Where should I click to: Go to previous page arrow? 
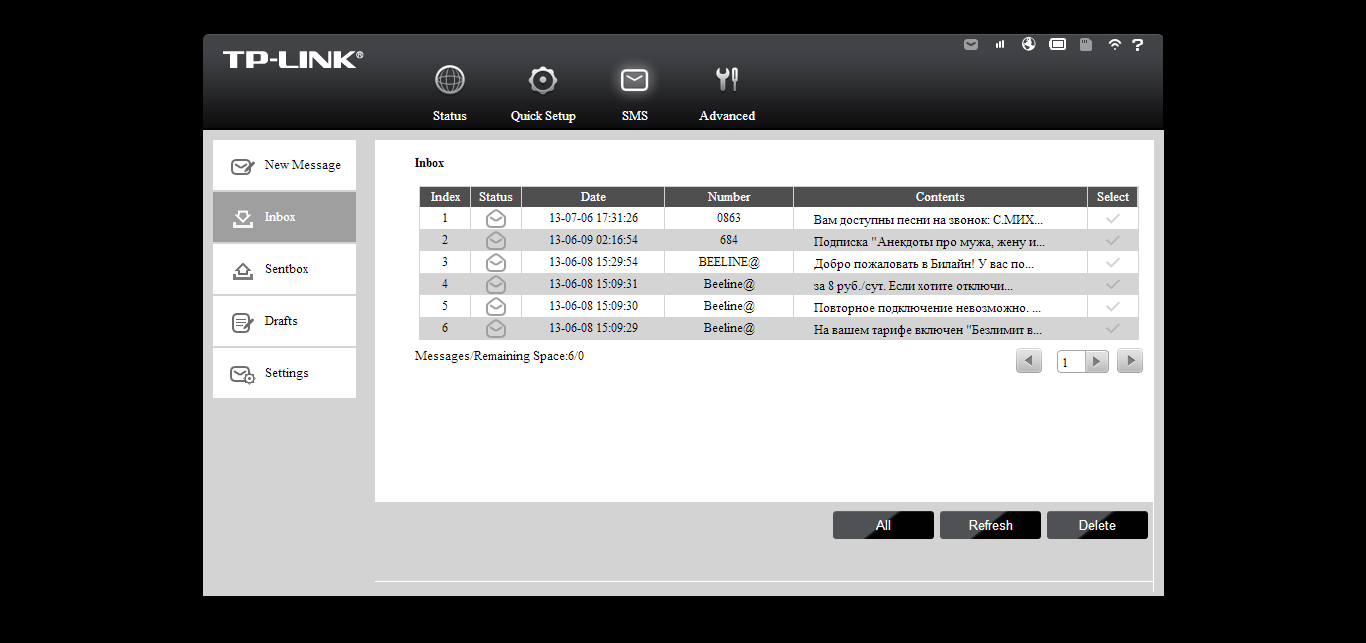[1029, 361]
